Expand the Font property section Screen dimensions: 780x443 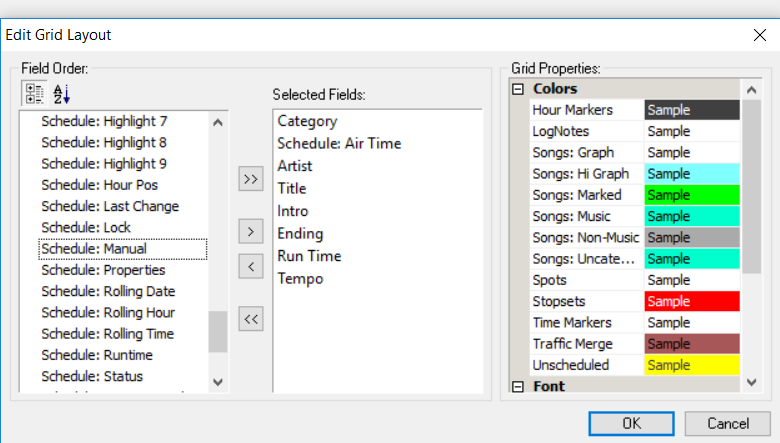(518, 386)
